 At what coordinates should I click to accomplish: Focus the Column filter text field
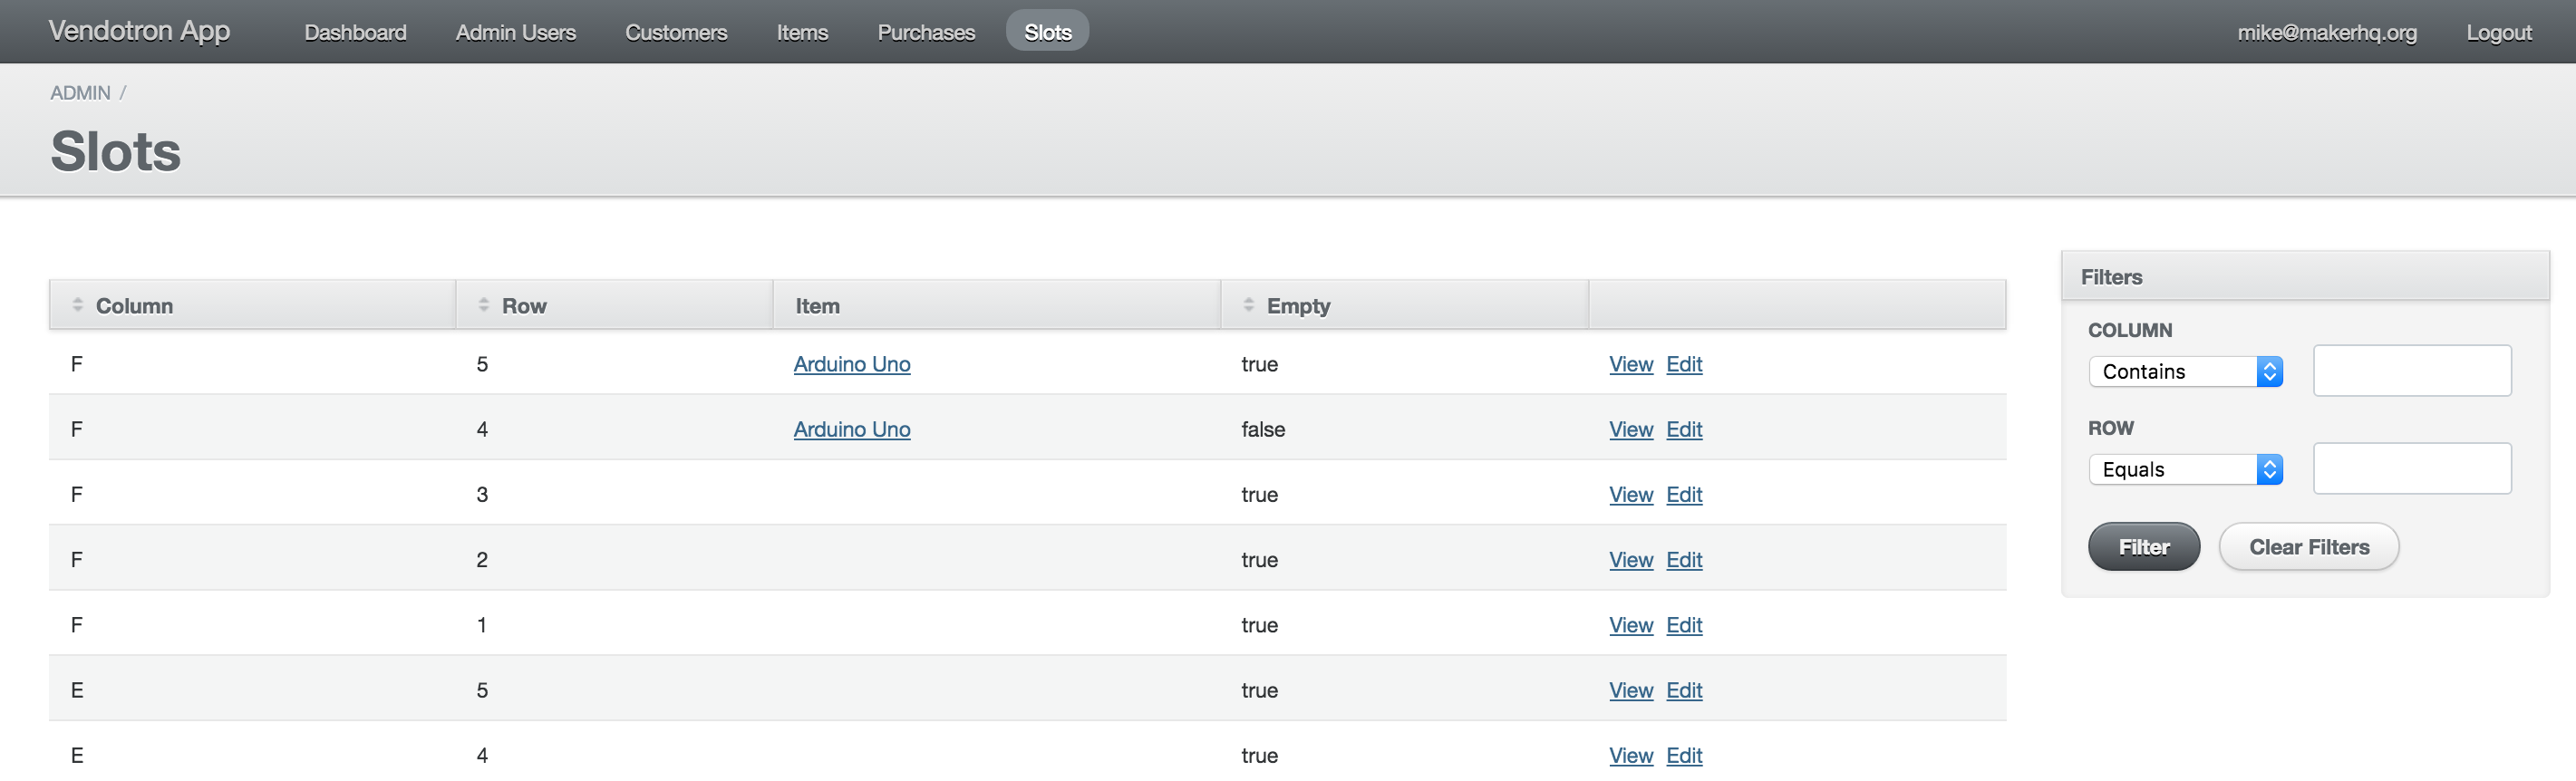(2411, 371)
